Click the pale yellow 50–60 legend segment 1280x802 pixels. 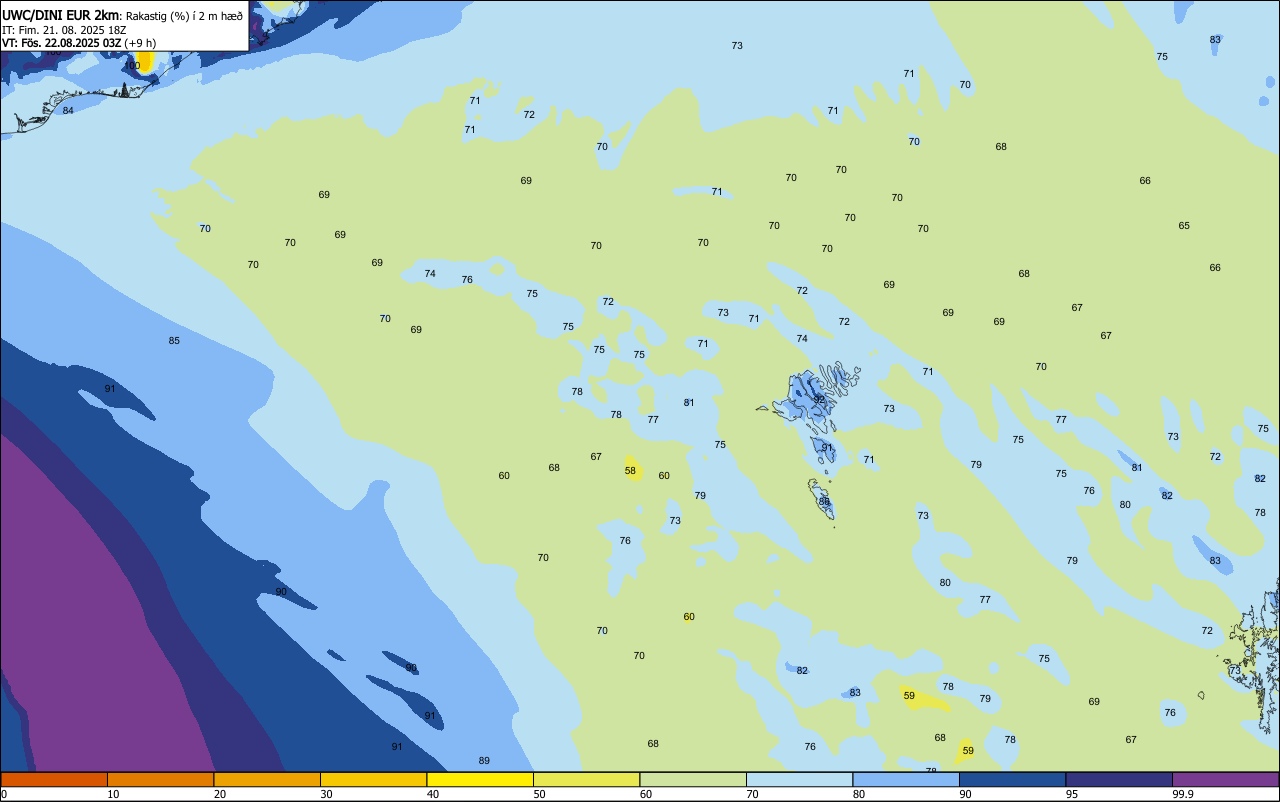[586, 779]
